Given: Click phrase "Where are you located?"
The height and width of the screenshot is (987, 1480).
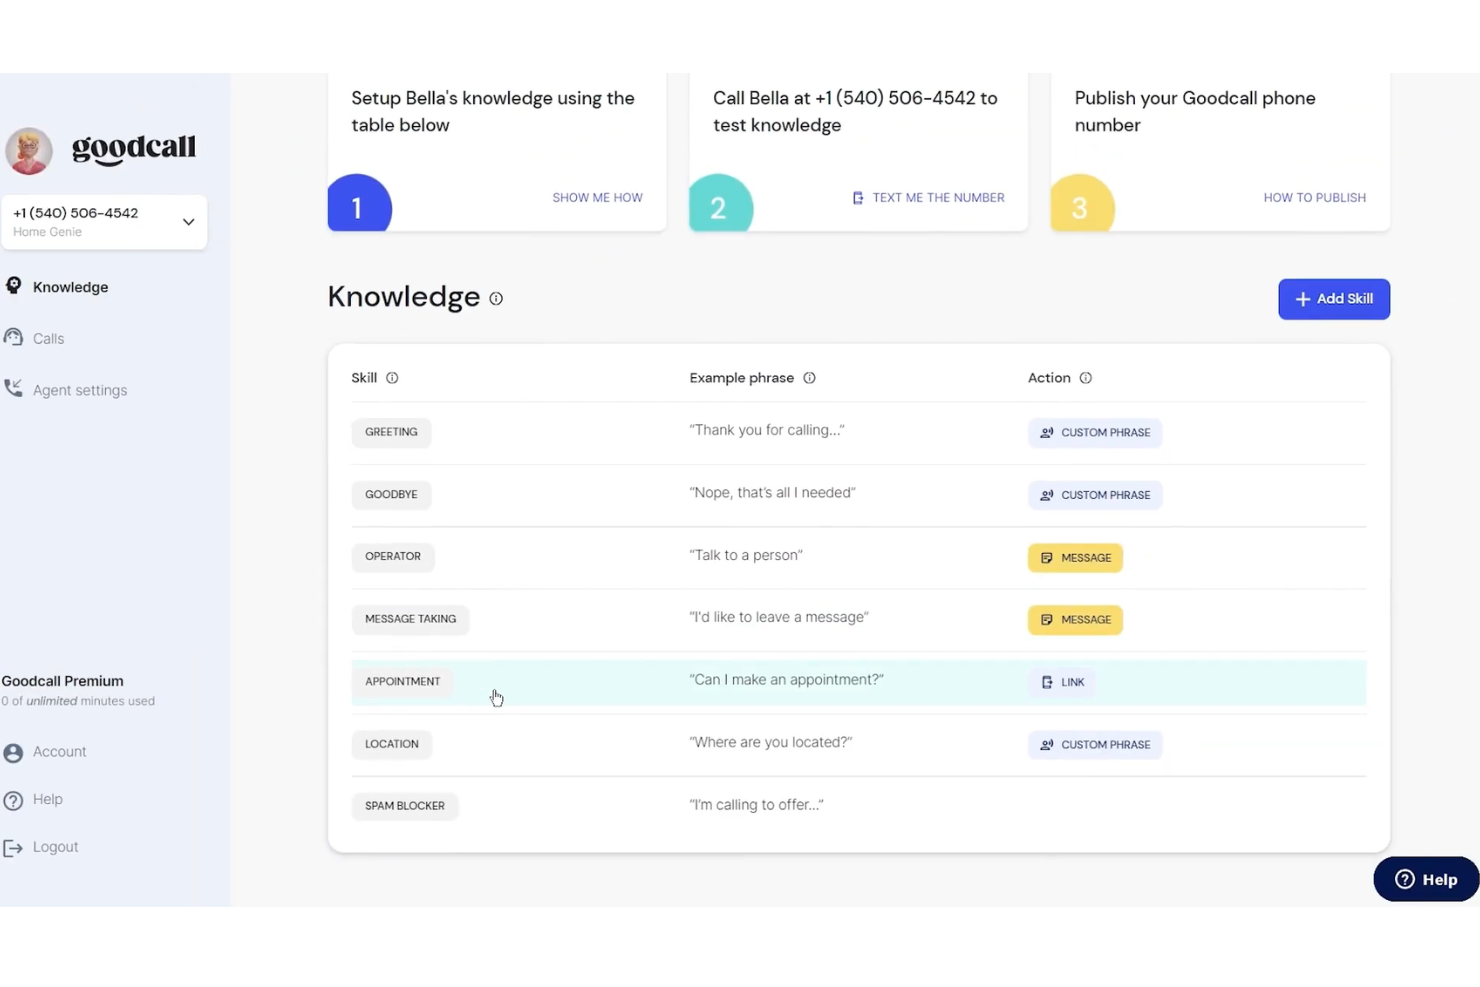Looking at the screenshot, I should click(x=771, y=742).
